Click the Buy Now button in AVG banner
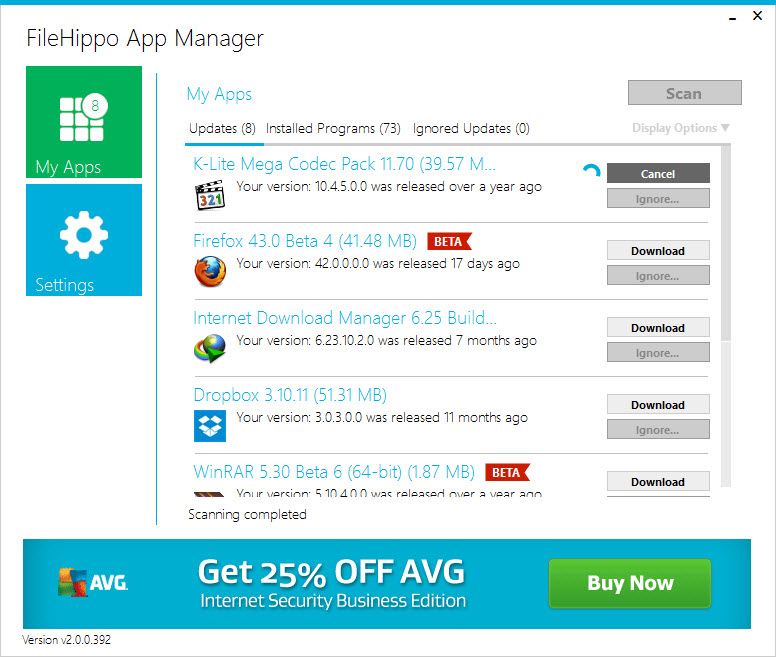The image size is (776, 657). tap(630, 583)
